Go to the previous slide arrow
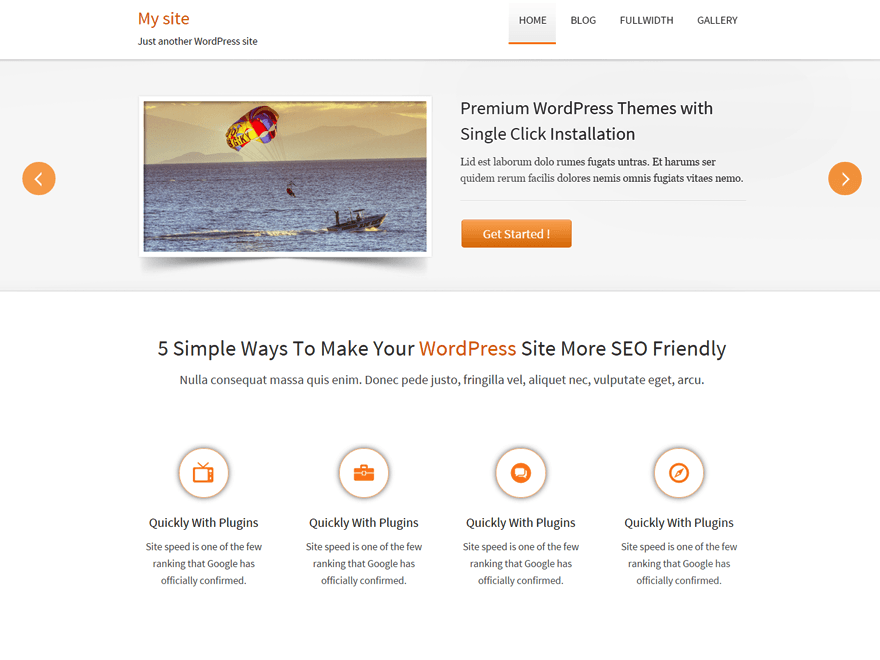This screenshot has height=660, width=880. tap(39, 178)
